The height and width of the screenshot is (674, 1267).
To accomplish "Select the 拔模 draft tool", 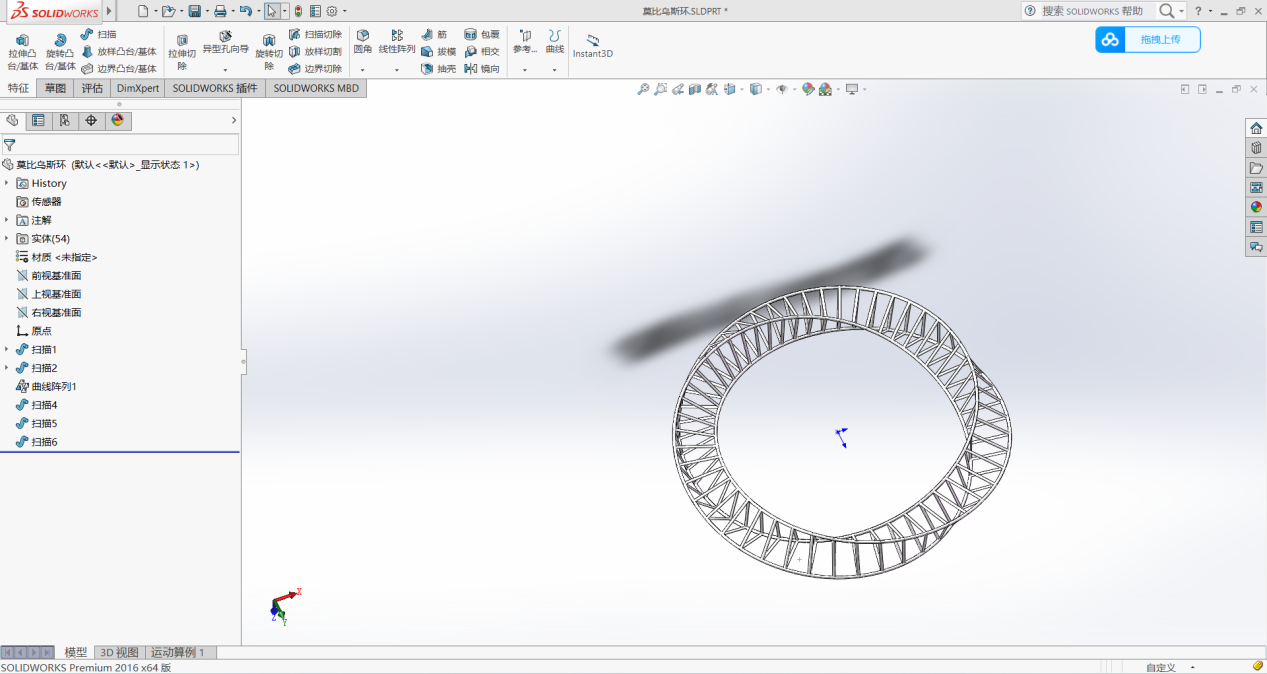I will 438,51.
